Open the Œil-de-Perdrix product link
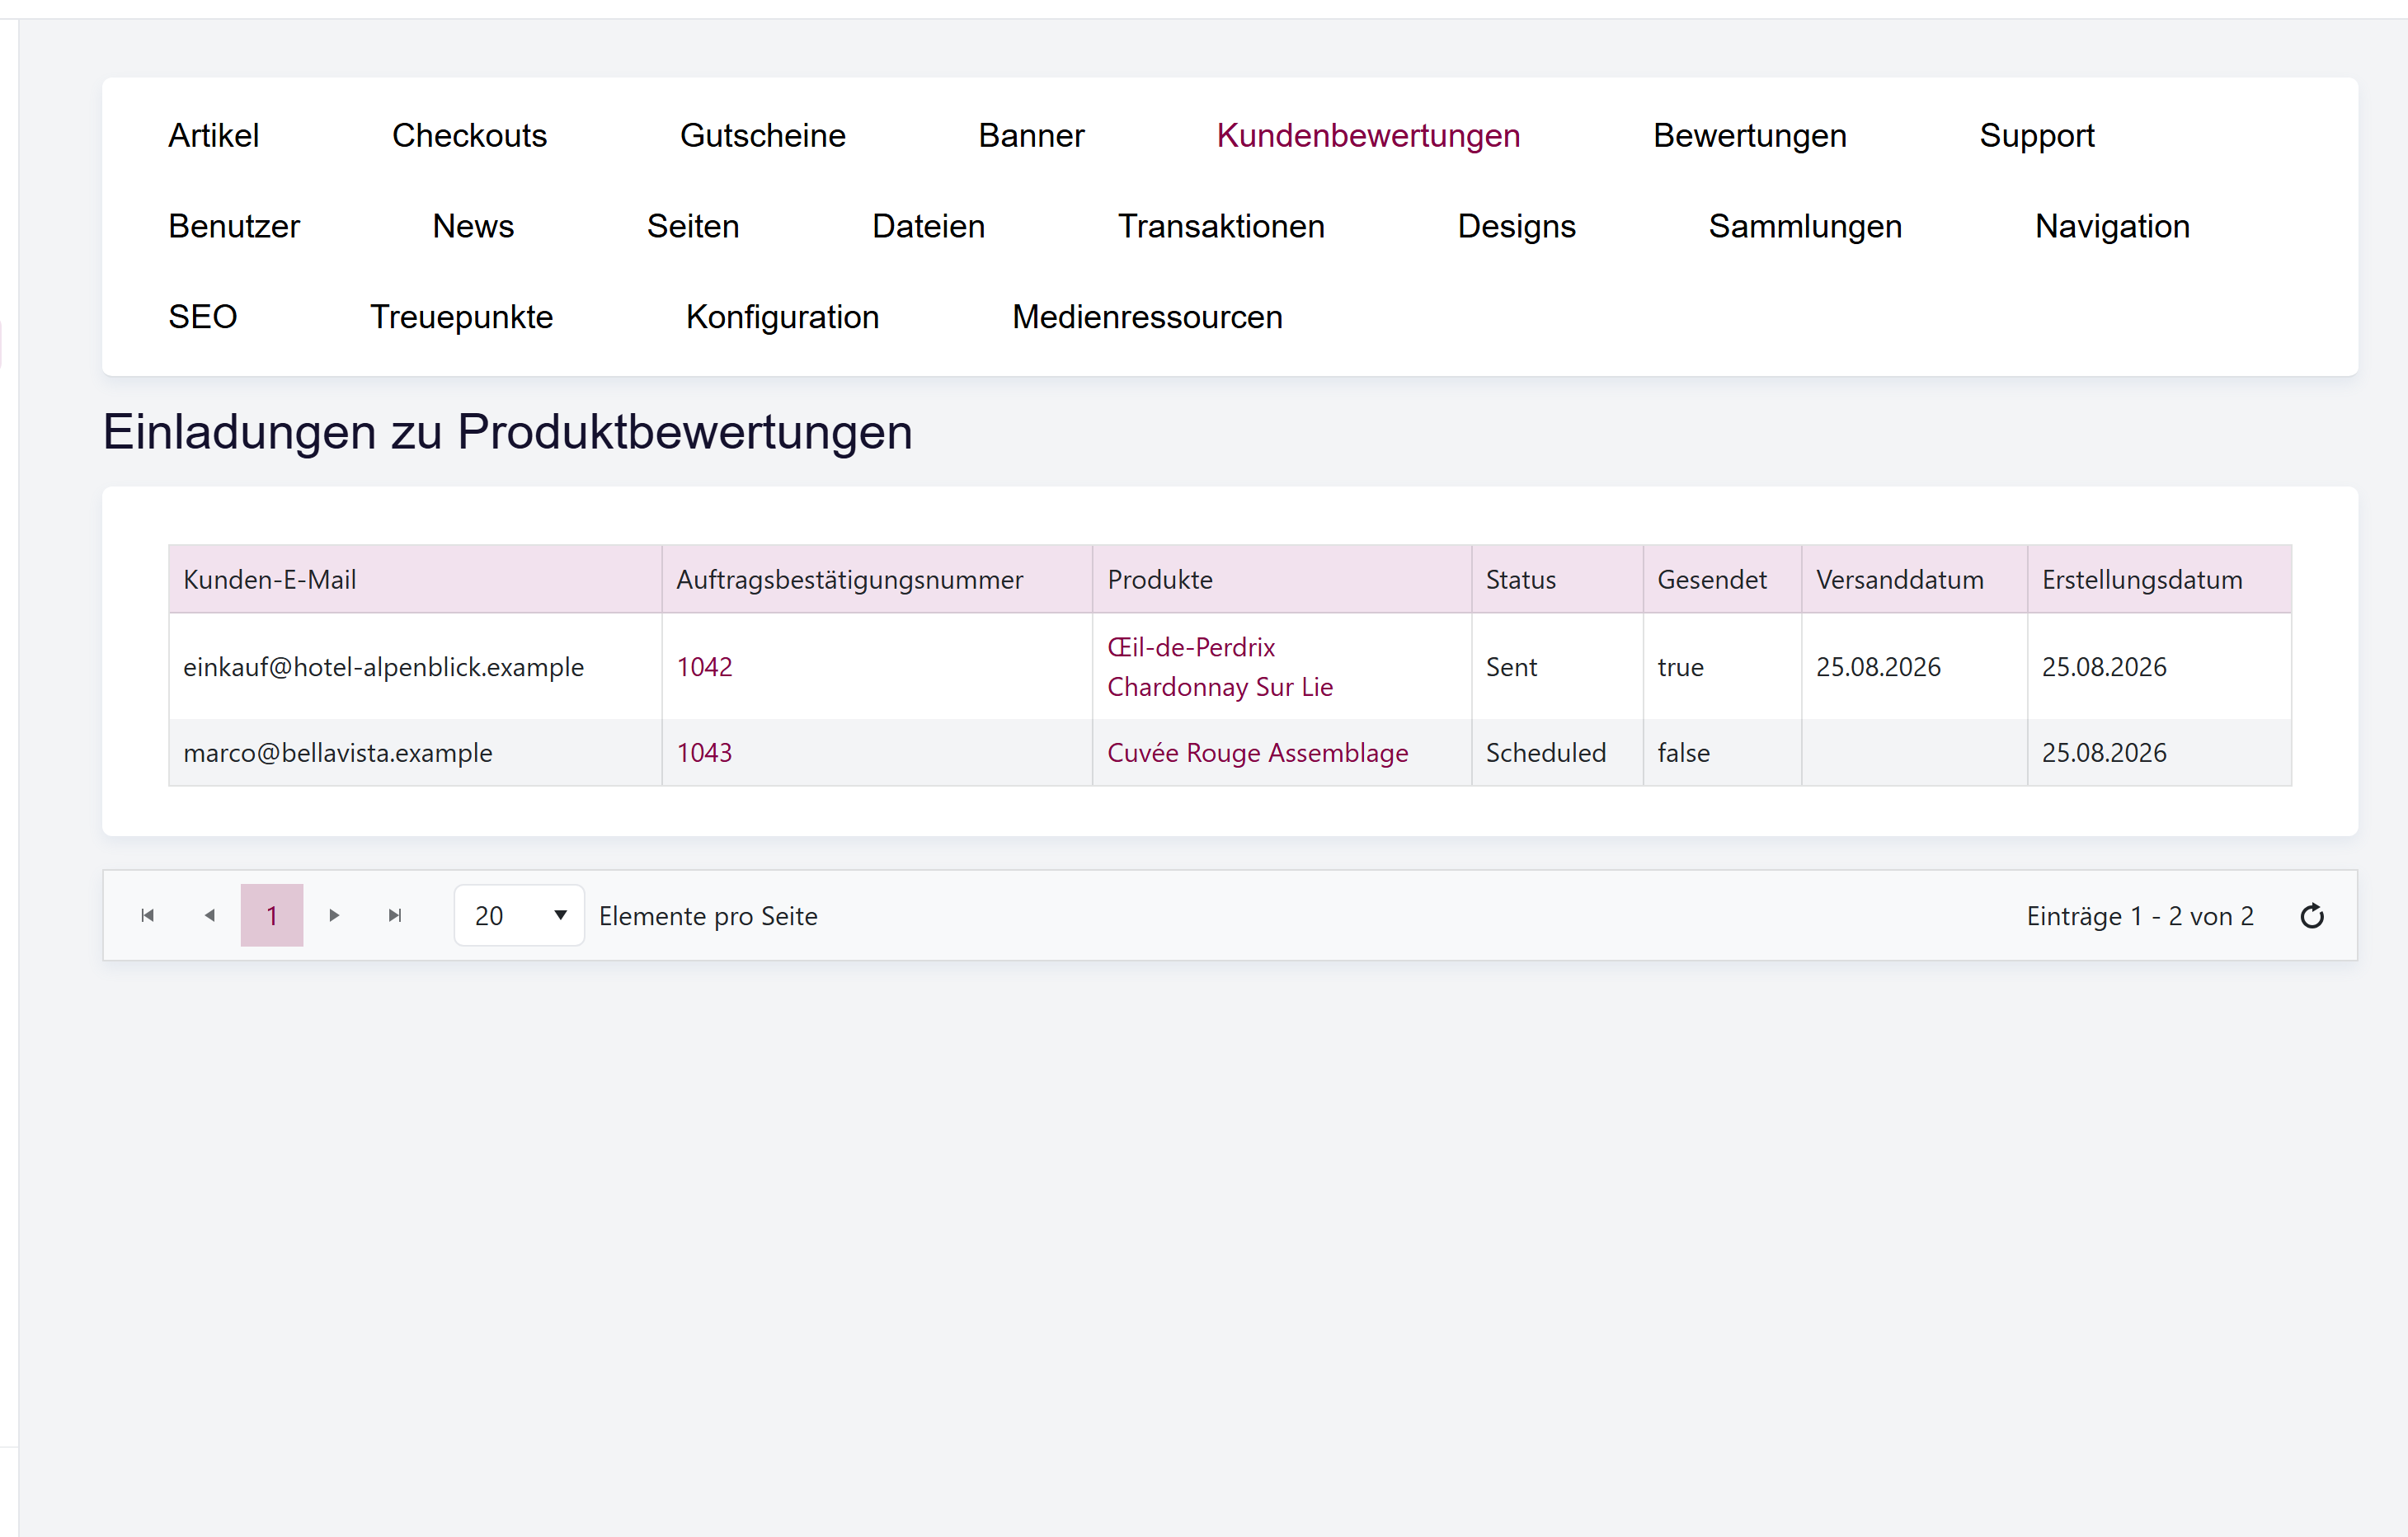Viewport: 2408px width, 1537px height. pyautogui.click(x=1191, y=647)
